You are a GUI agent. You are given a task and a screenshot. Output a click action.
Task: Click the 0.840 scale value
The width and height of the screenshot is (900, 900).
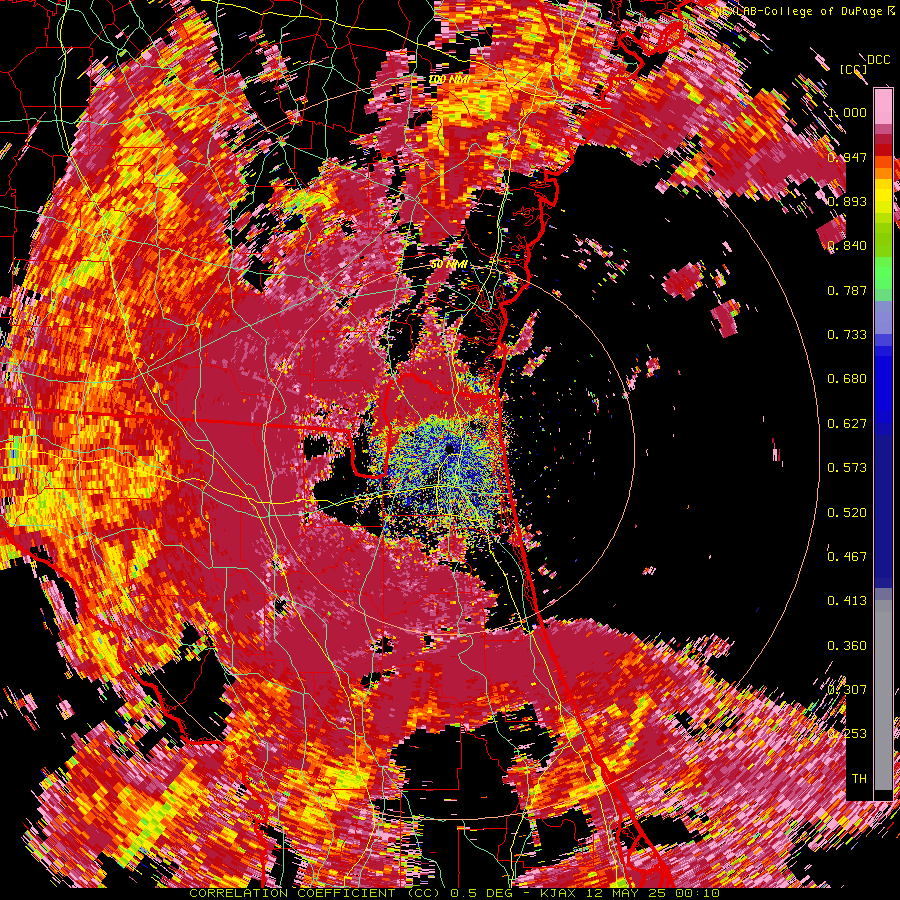coord(847,246)
